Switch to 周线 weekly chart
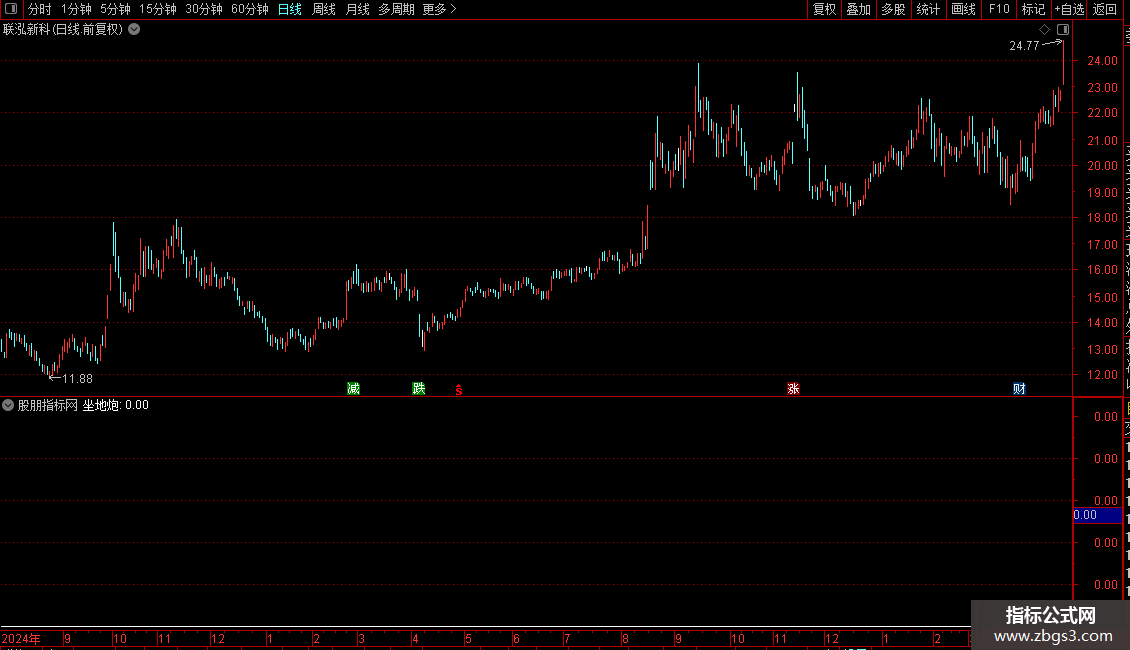Viewport: 1130px width, 650px height. (x=324, y=9)
